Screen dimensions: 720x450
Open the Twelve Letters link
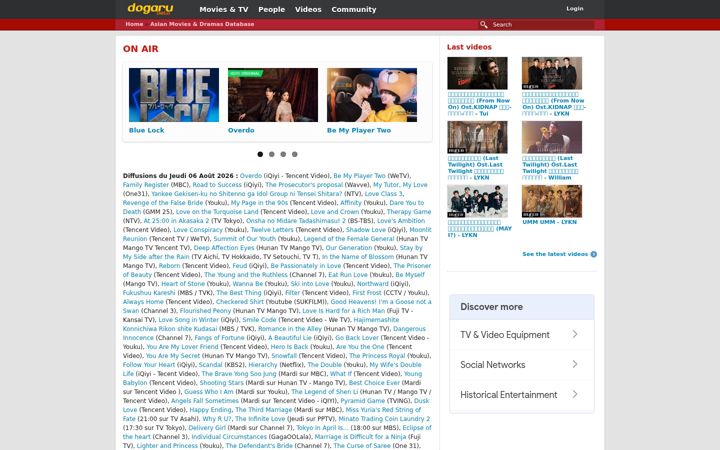(x=272, y=230)
